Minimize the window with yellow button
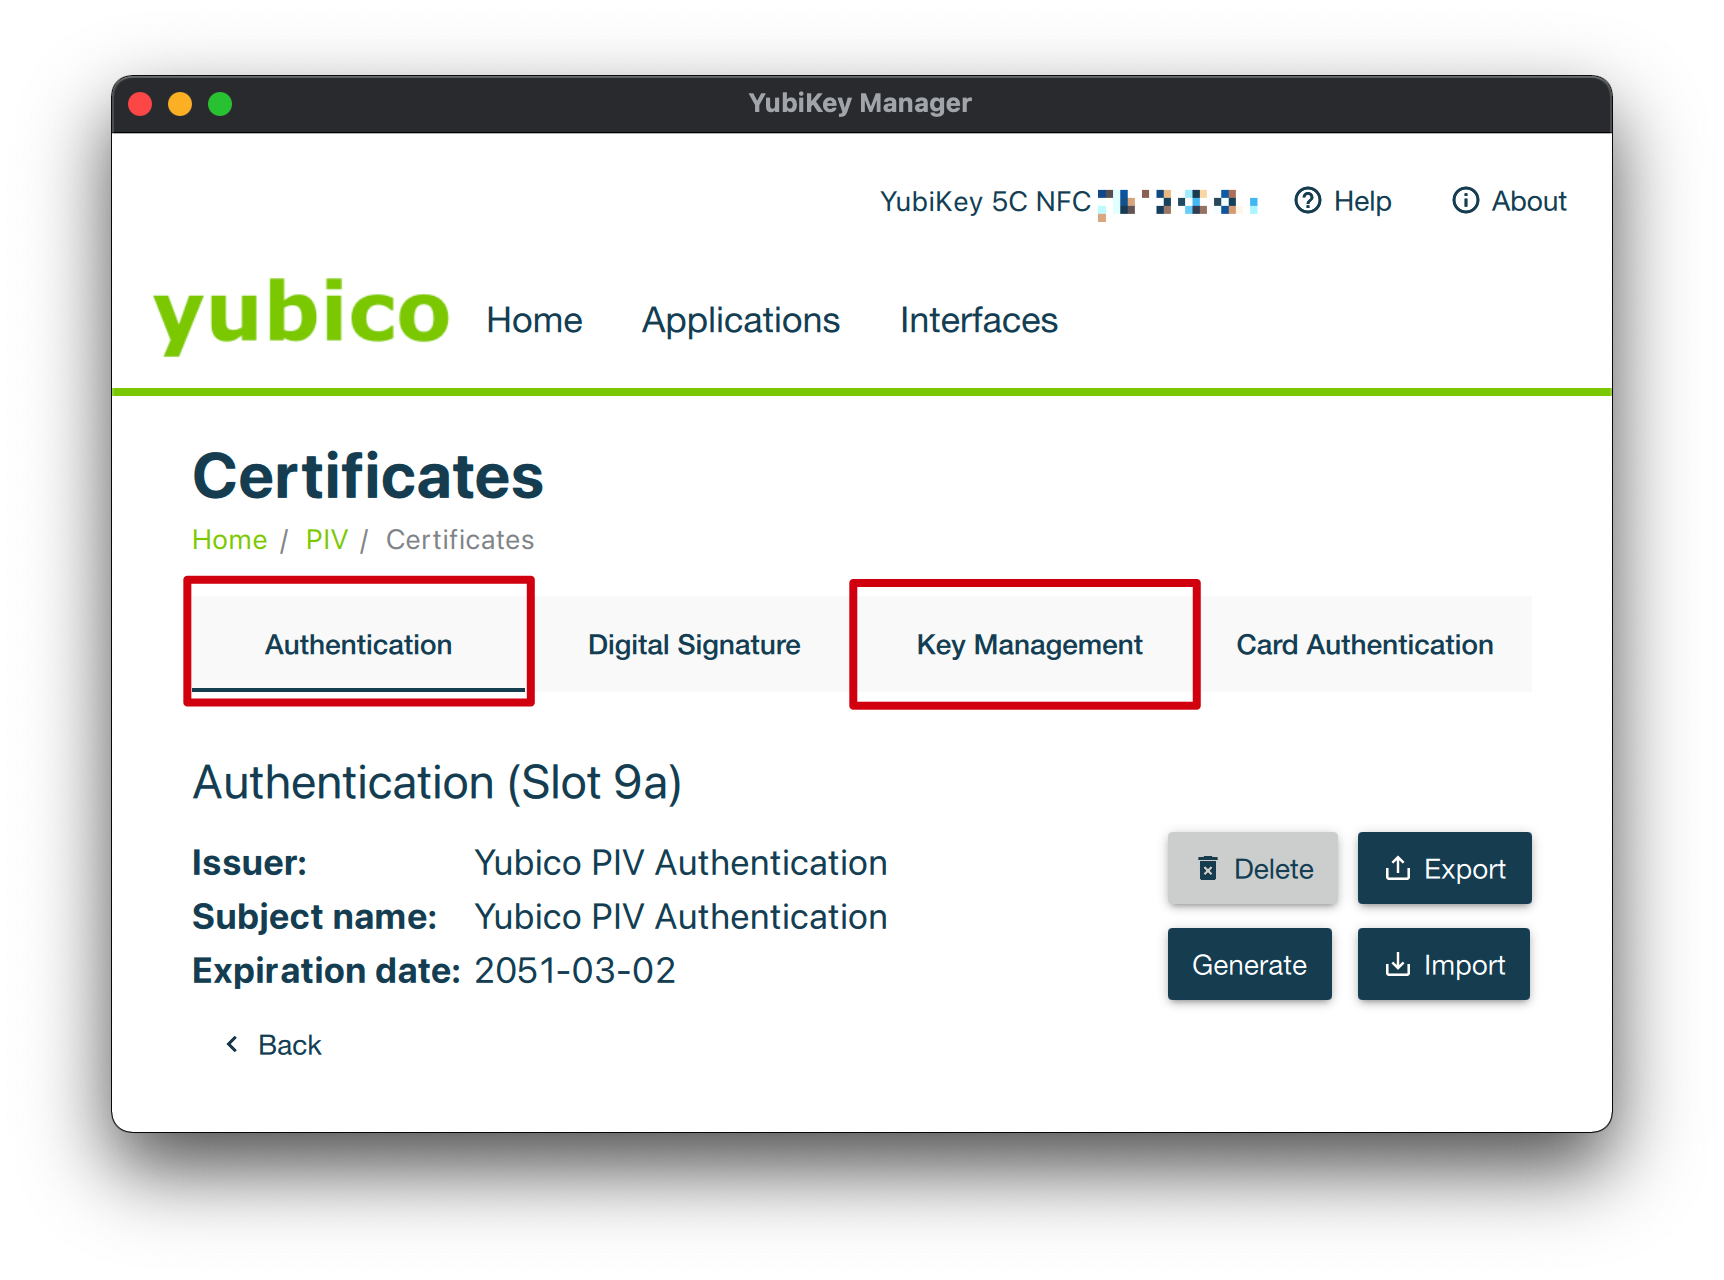1724x1280 pixels. pyautogui.click(x=180, y=104)
